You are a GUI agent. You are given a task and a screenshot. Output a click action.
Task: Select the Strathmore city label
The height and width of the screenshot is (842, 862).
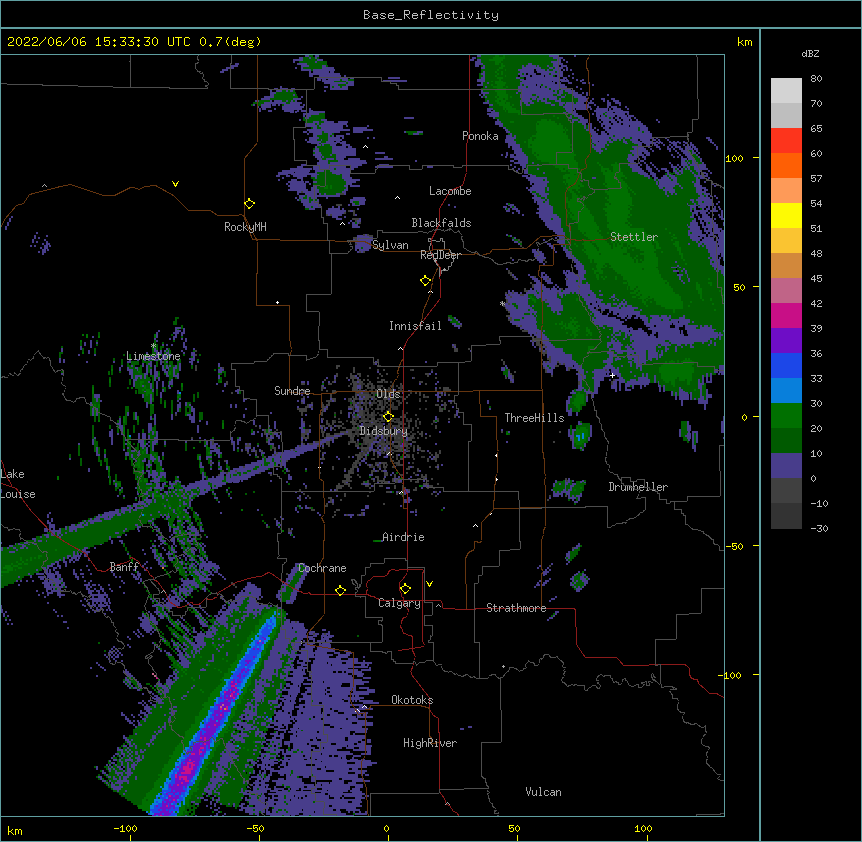coord(516,608)
